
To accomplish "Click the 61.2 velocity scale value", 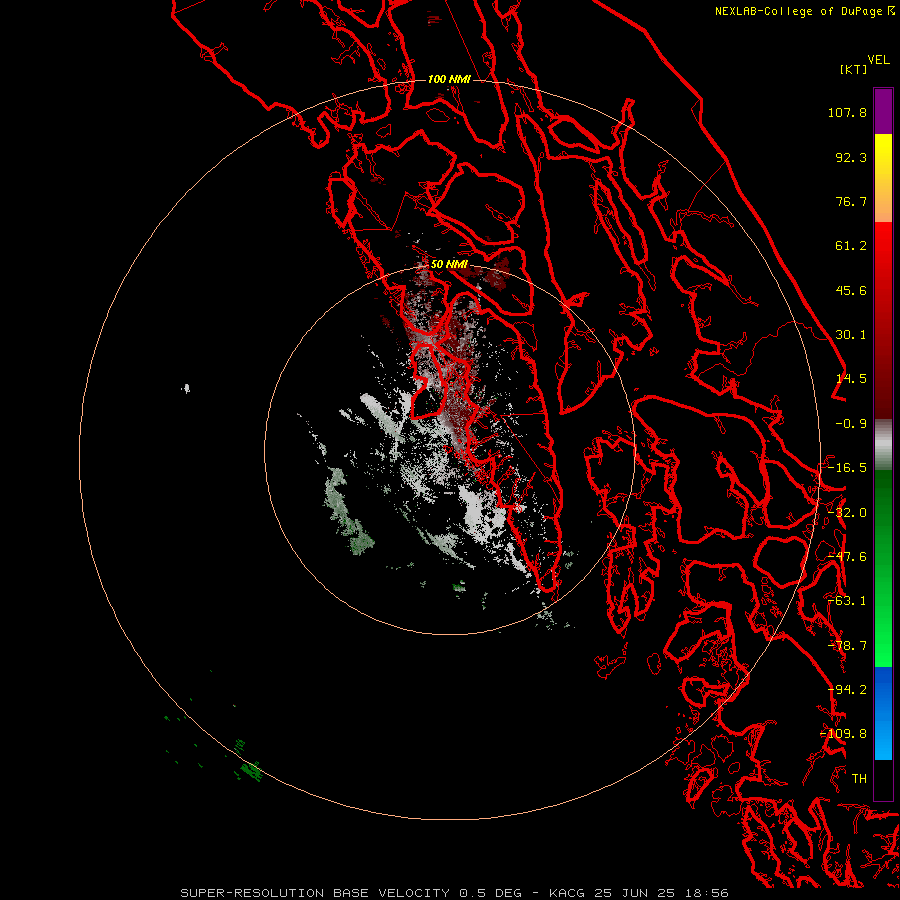I will [851, 246].
